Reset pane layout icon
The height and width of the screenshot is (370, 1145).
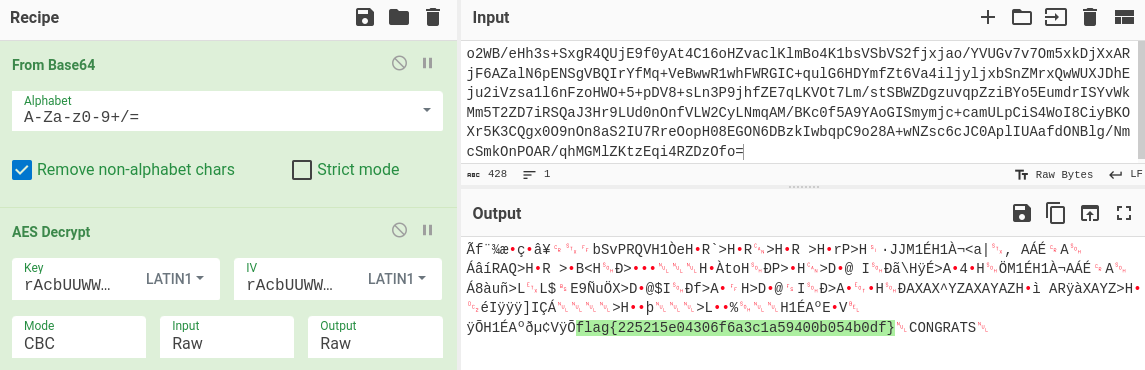[1123, 17]
